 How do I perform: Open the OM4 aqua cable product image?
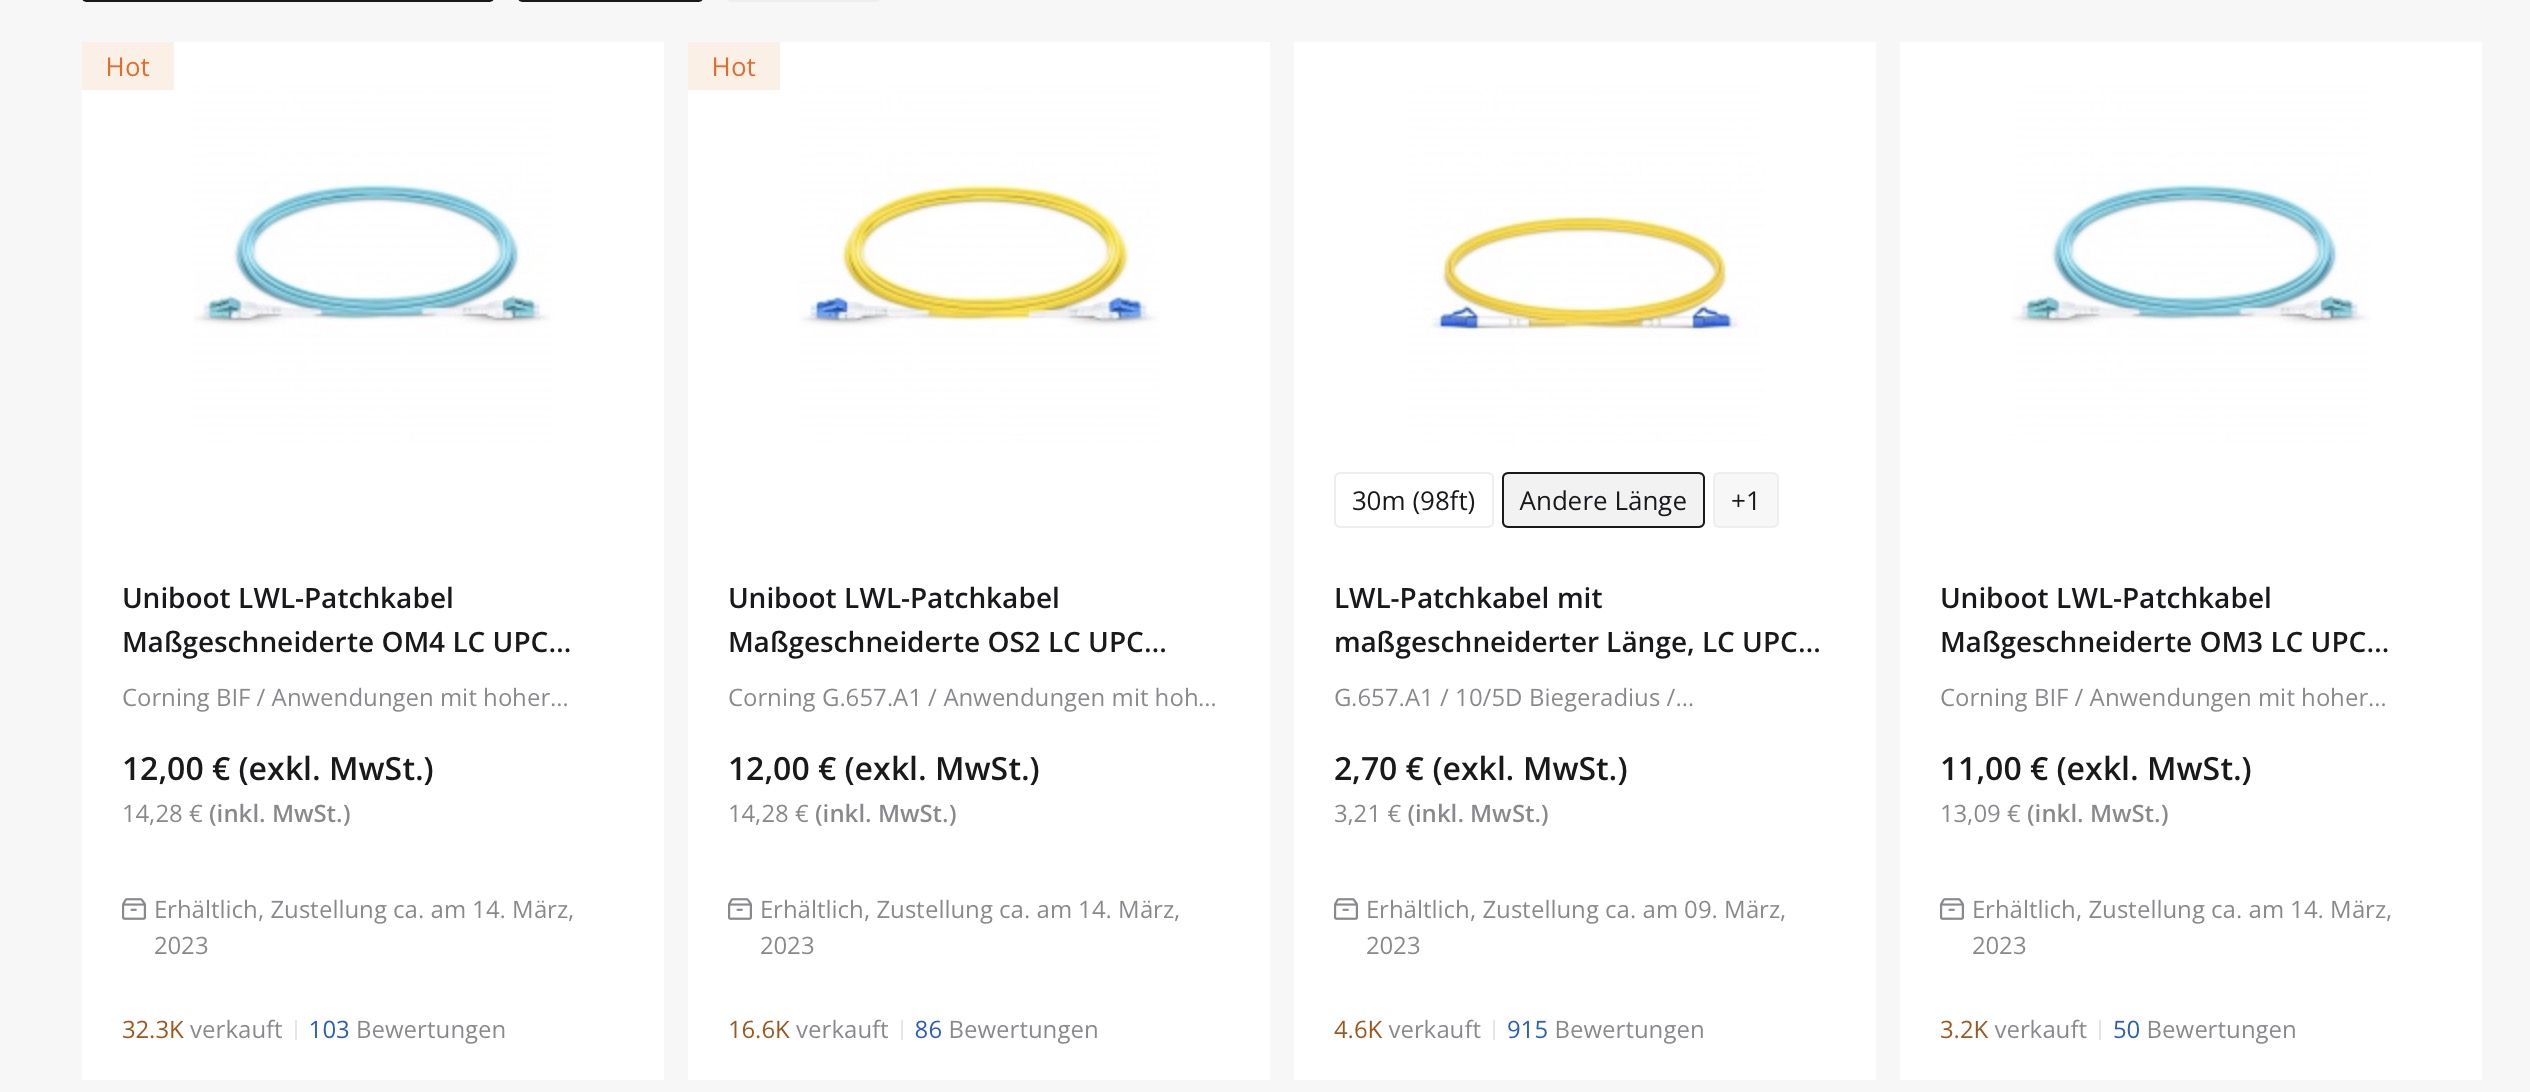click(373, 255)
